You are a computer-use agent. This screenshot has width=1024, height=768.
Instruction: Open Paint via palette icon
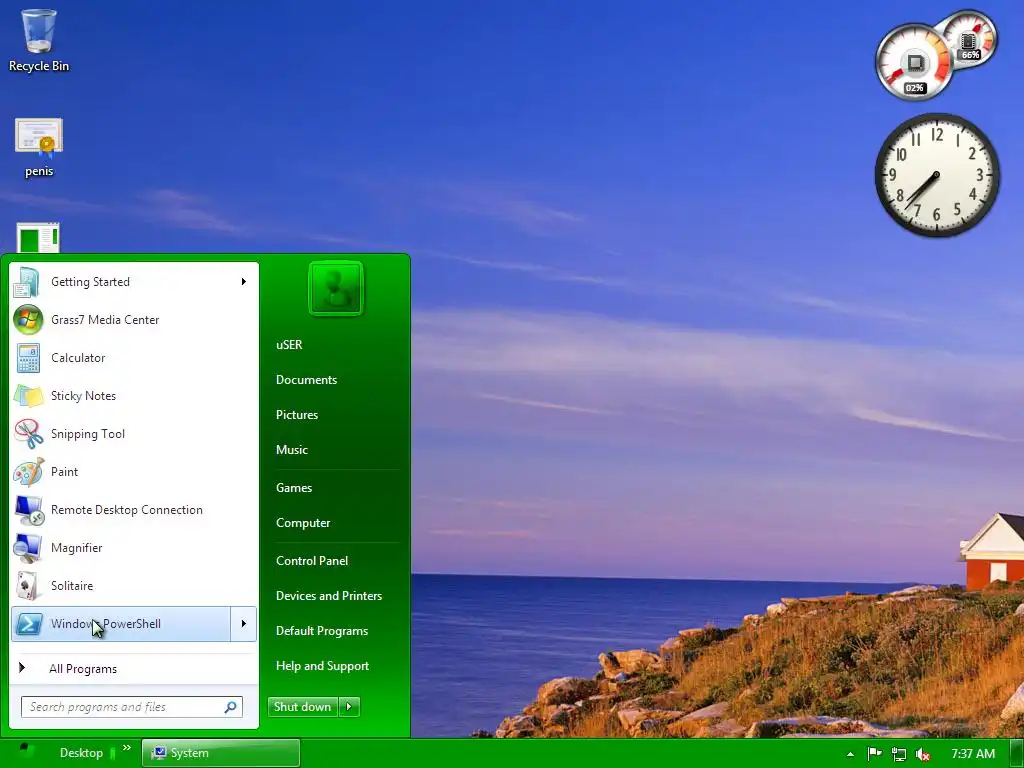click(28, 472)
